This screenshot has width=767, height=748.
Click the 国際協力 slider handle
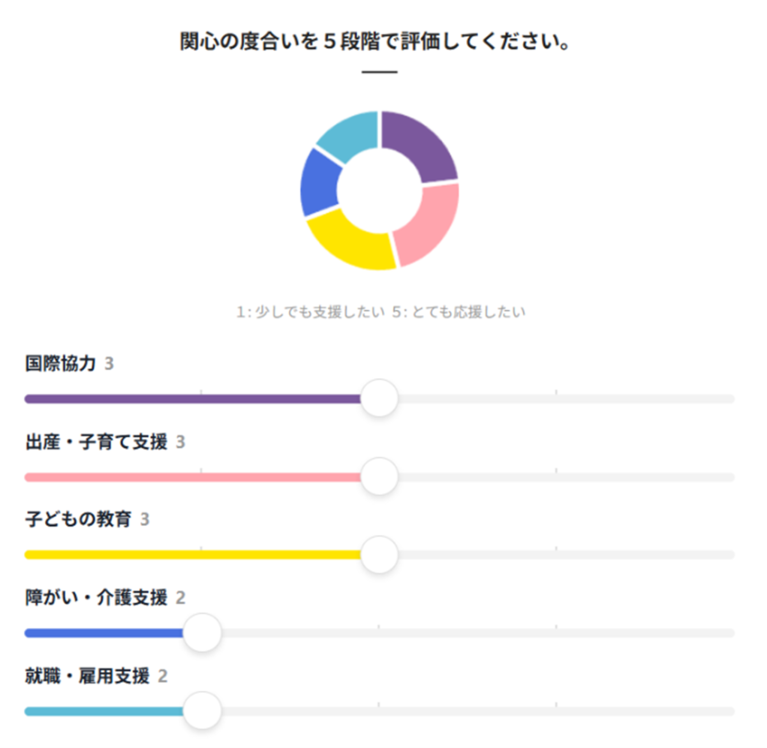coord(379,399)
